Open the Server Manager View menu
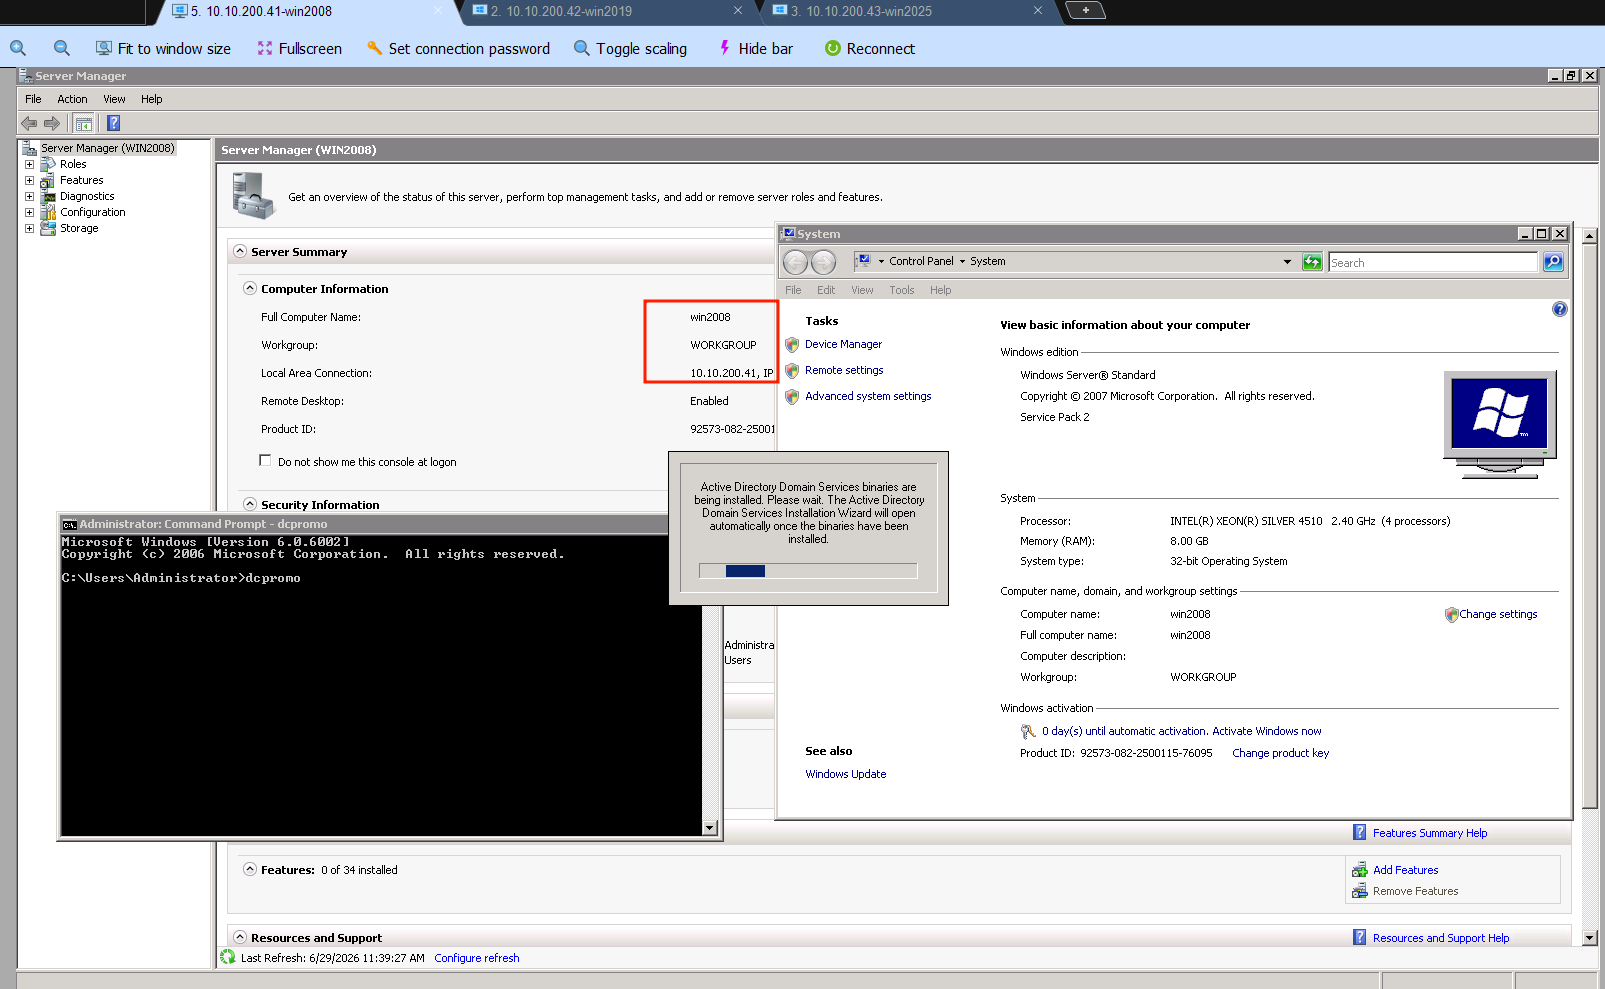Viewport: 1605px width, 989px height. (114, 99)
